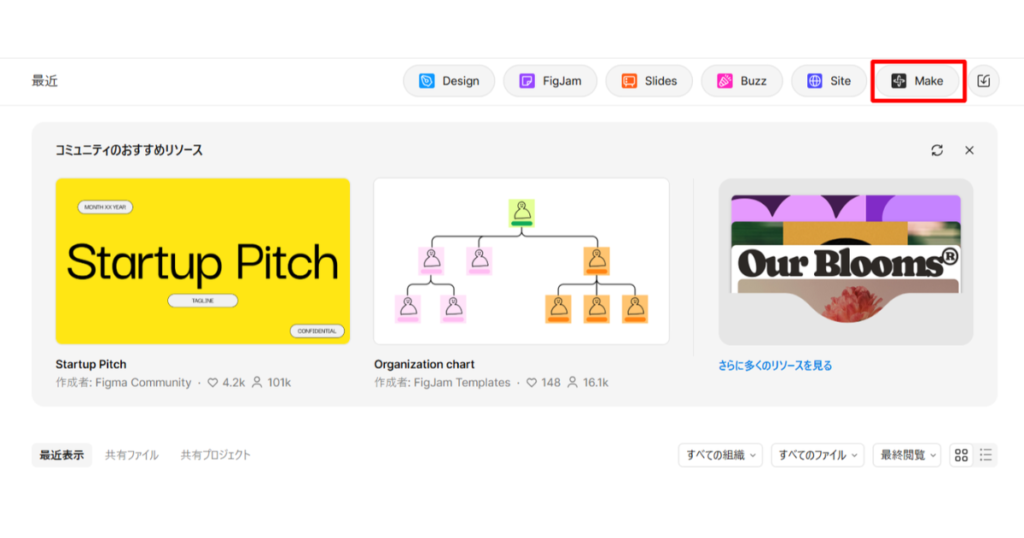Open the Startup Pitch thumbnail

point(202,261)
